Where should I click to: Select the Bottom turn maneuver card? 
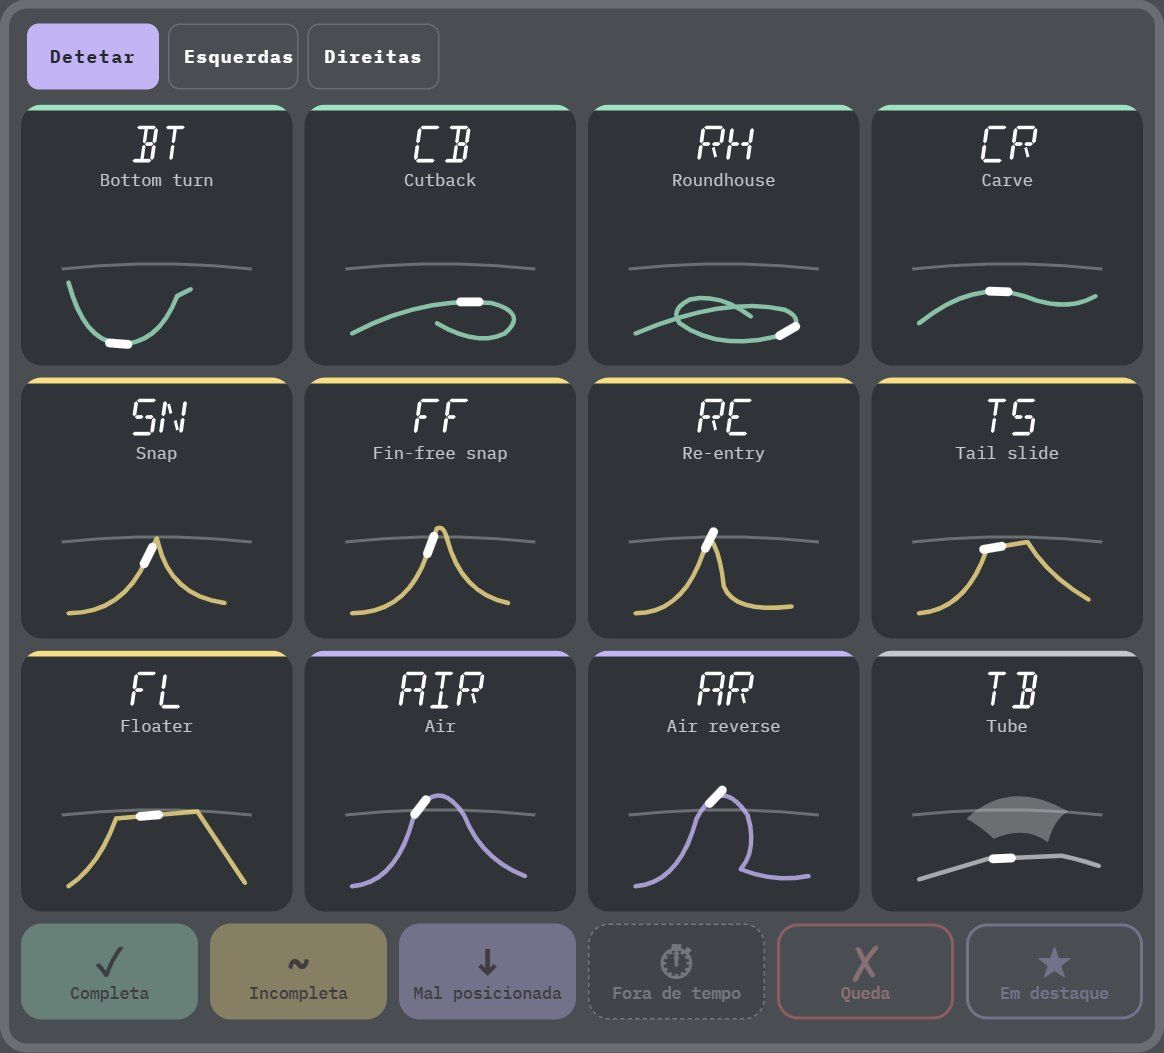pos(157,235)
